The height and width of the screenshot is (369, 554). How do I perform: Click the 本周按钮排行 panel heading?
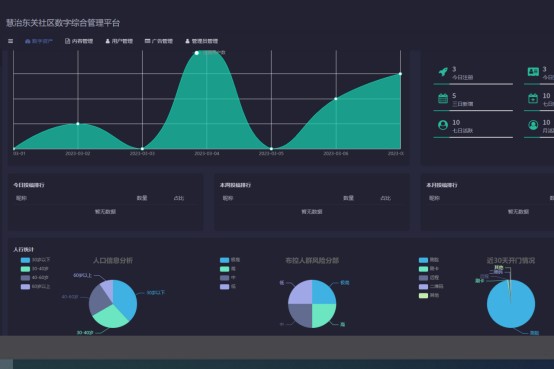tap(235, 185)
